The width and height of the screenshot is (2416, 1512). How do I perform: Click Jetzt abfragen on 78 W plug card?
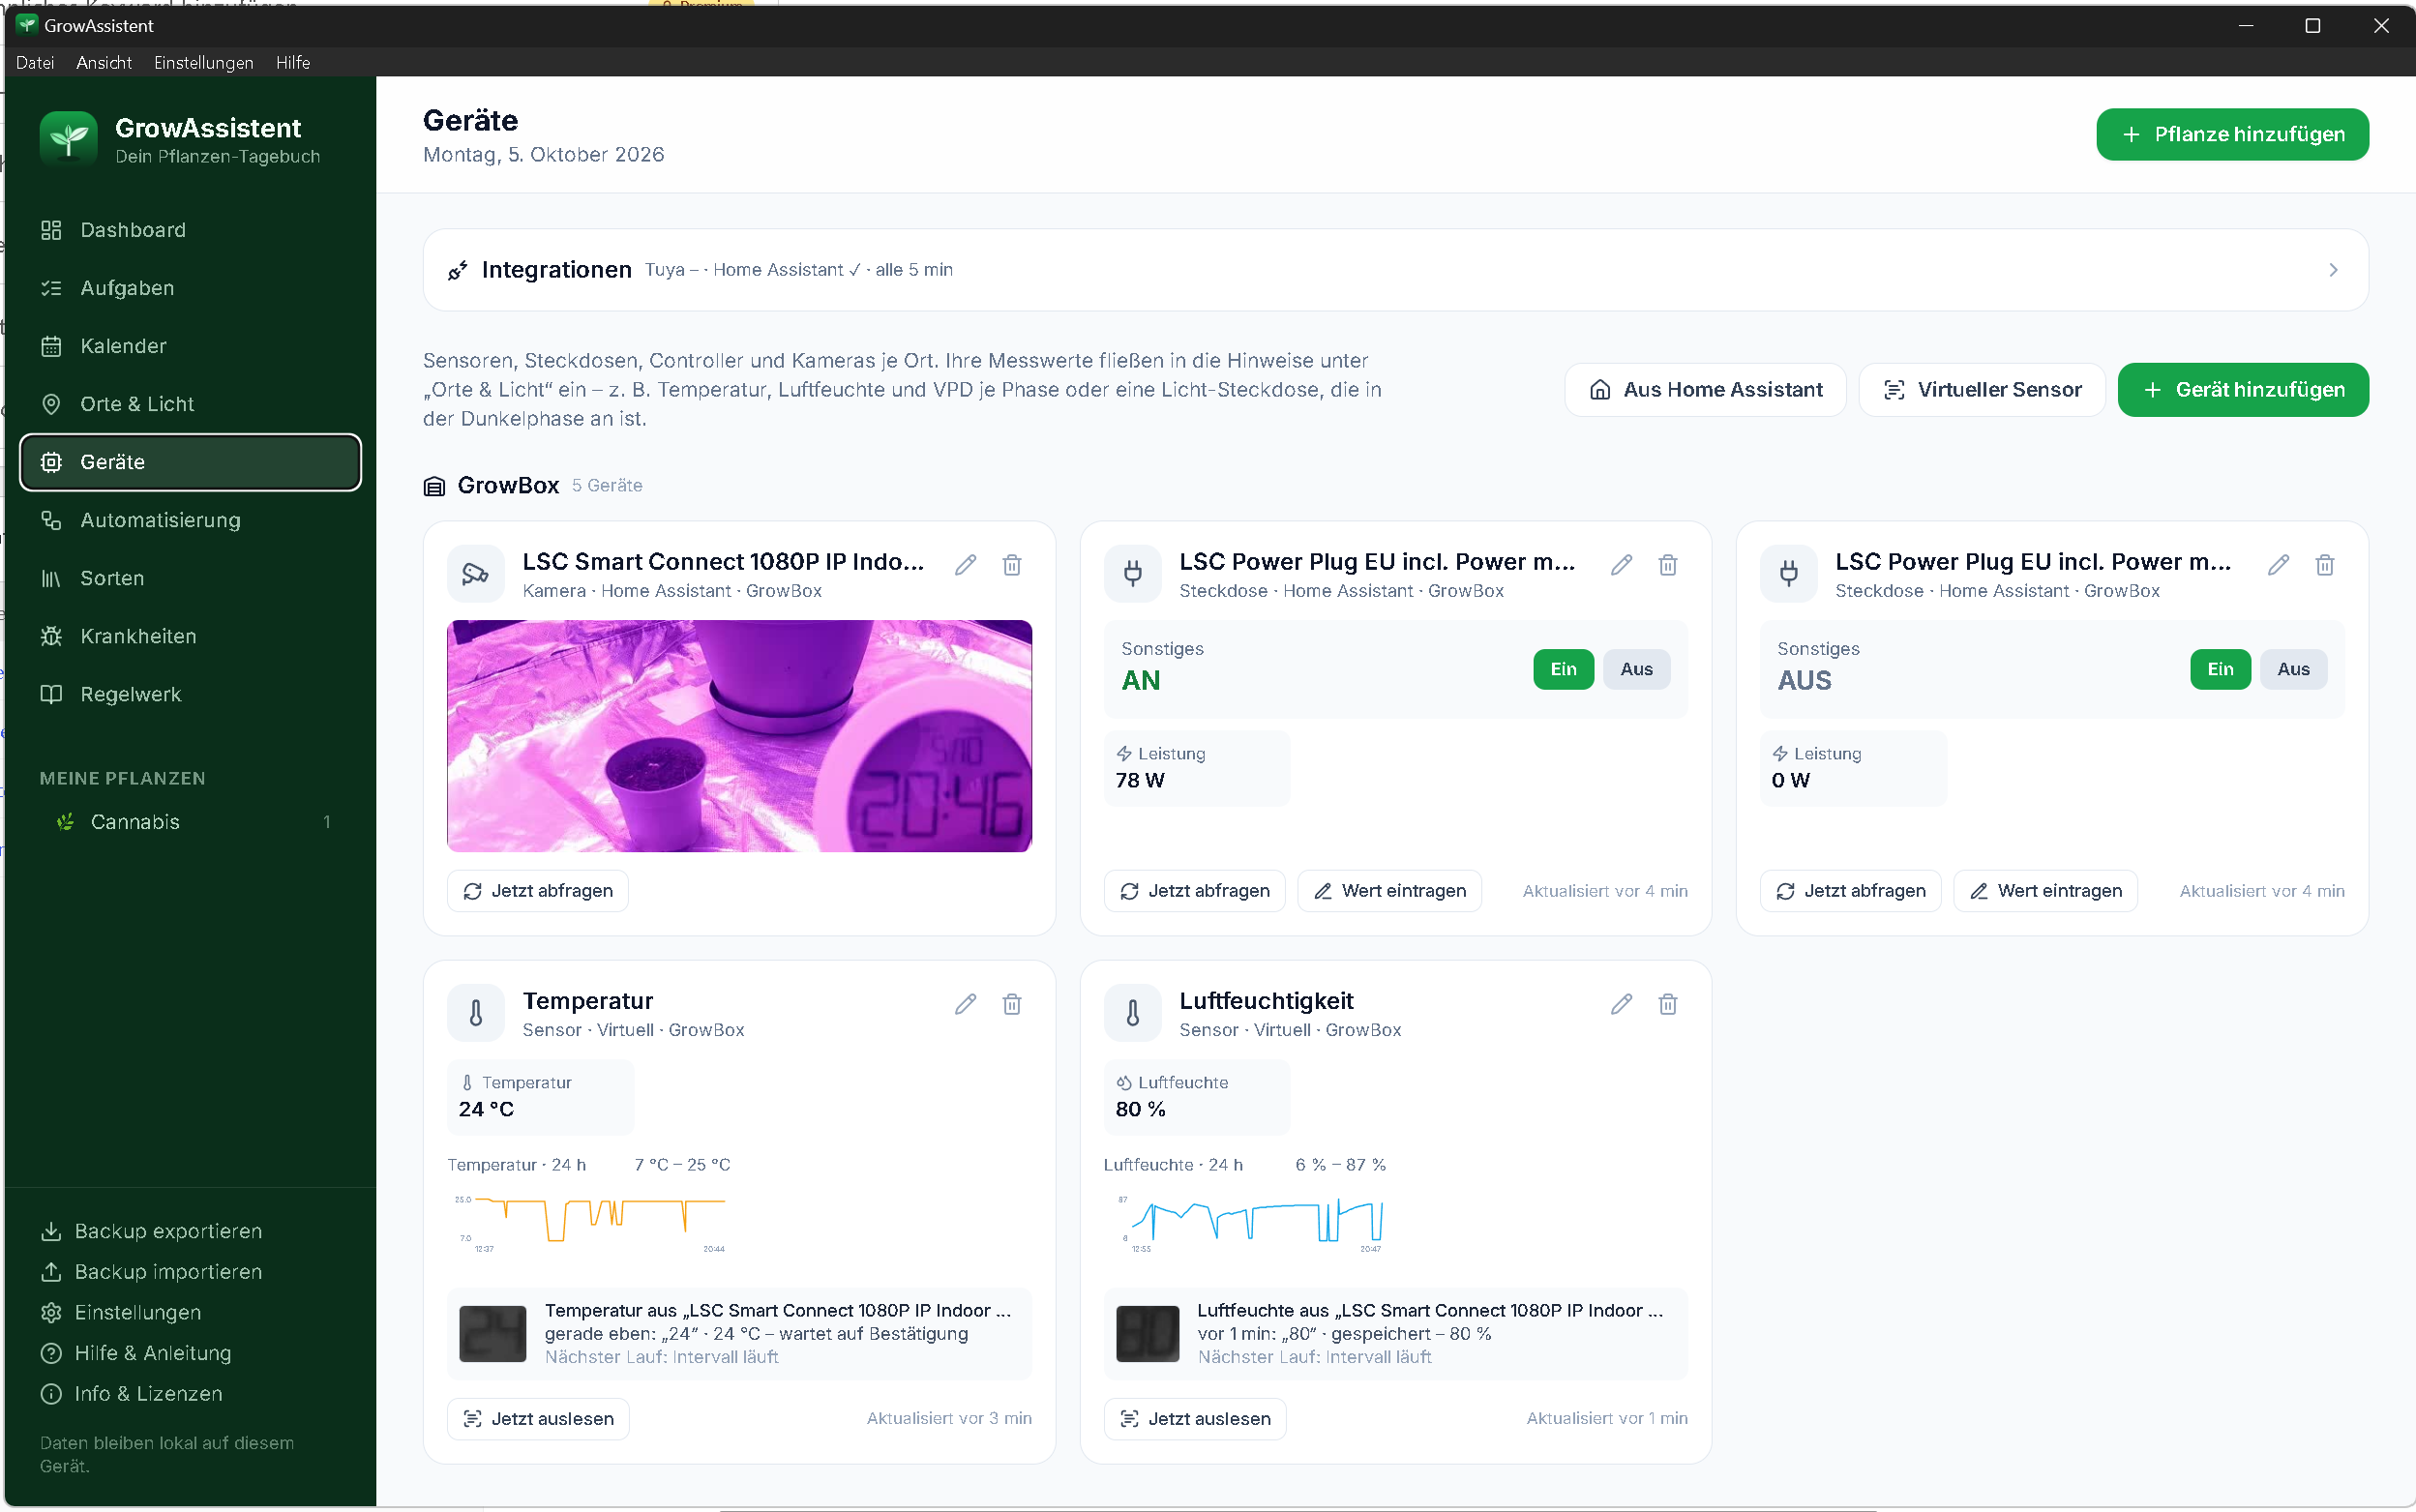[1195, 891]
